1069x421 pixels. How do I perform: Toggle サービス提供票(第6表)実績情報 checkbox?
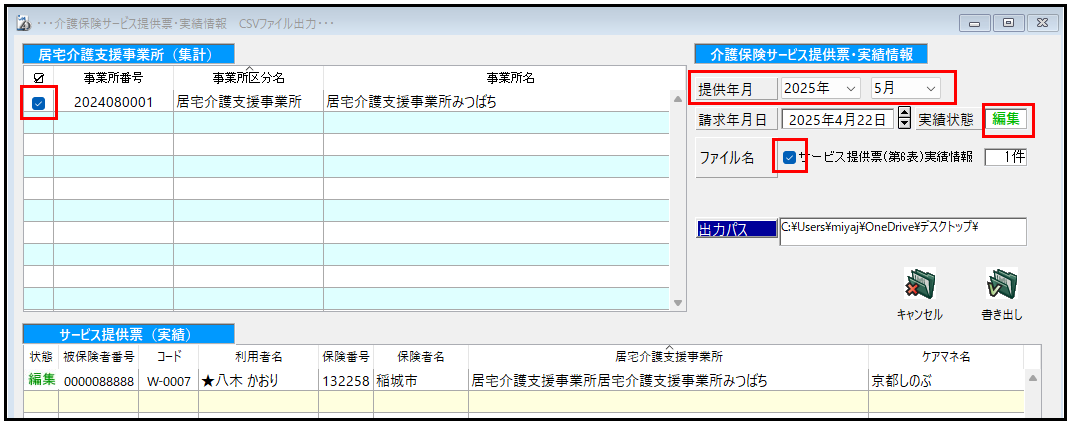(x=790, y=157)
